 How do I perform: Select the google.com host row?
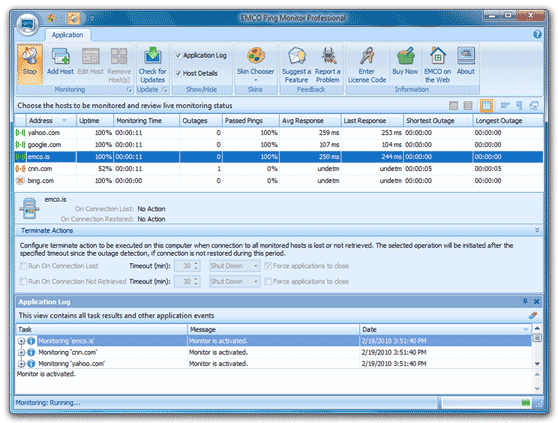pos(279,145)
